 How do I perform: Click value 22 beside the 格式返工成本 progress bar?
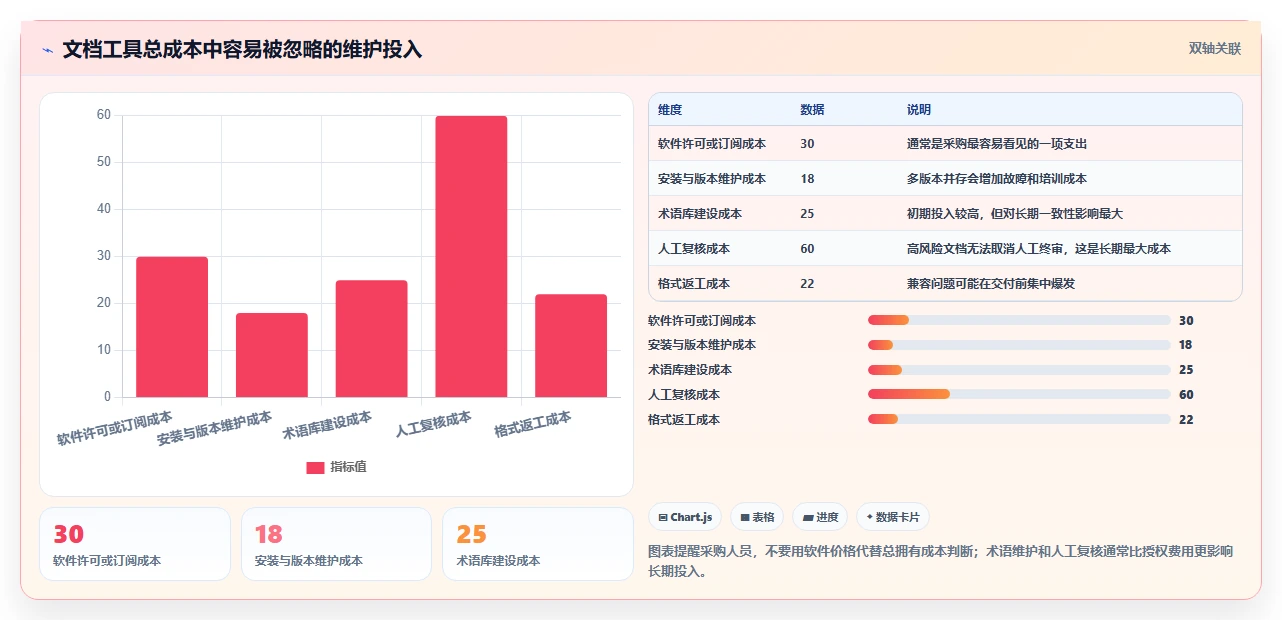pyautogui.click(x=1186, y=420)
